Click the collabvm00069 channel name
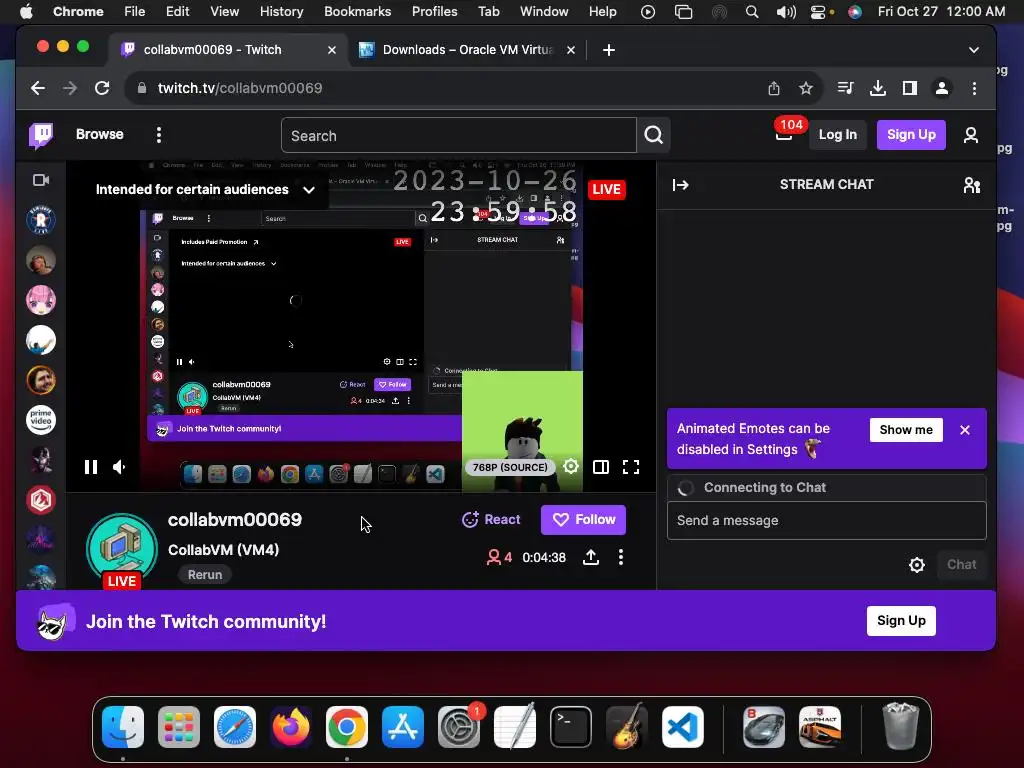The image size is (1024, 768). pos(234,520)
